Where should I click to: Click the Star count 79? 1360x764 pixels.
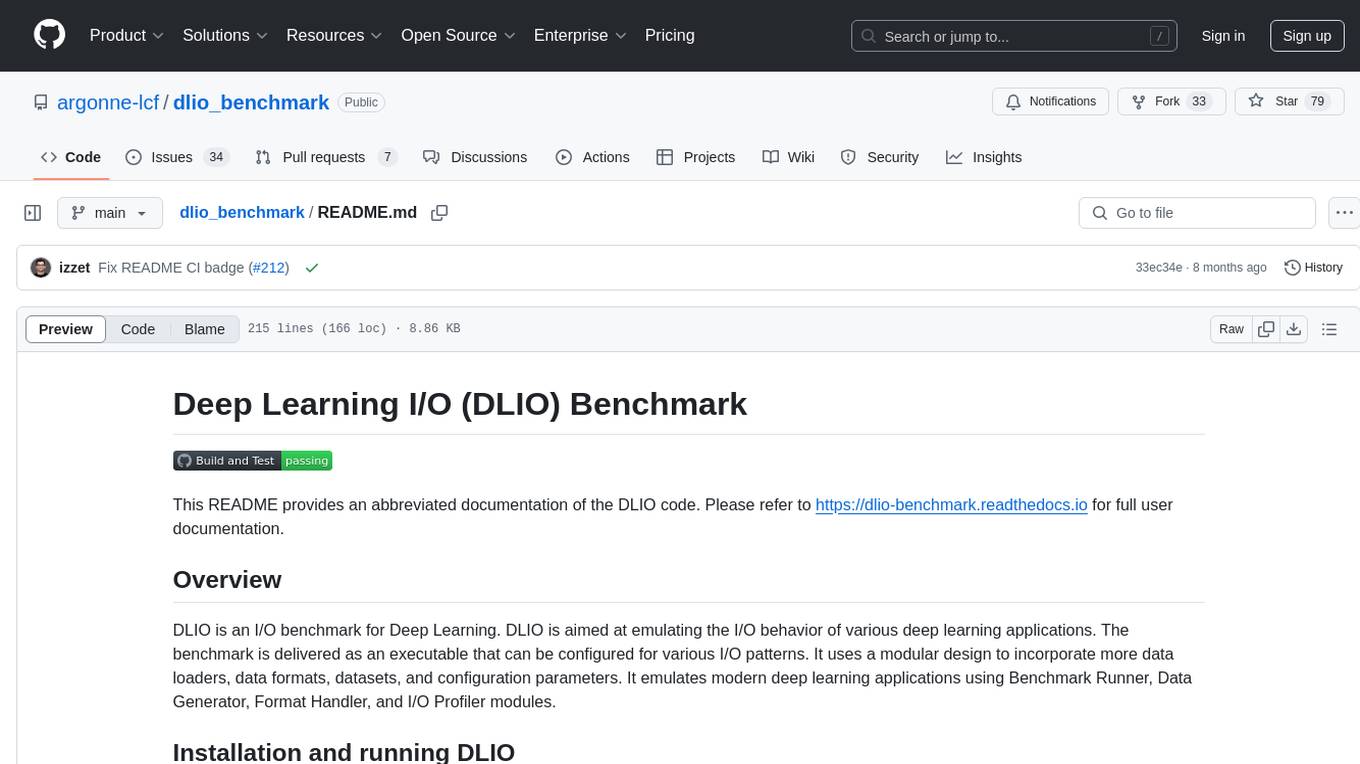point(1317,102)
